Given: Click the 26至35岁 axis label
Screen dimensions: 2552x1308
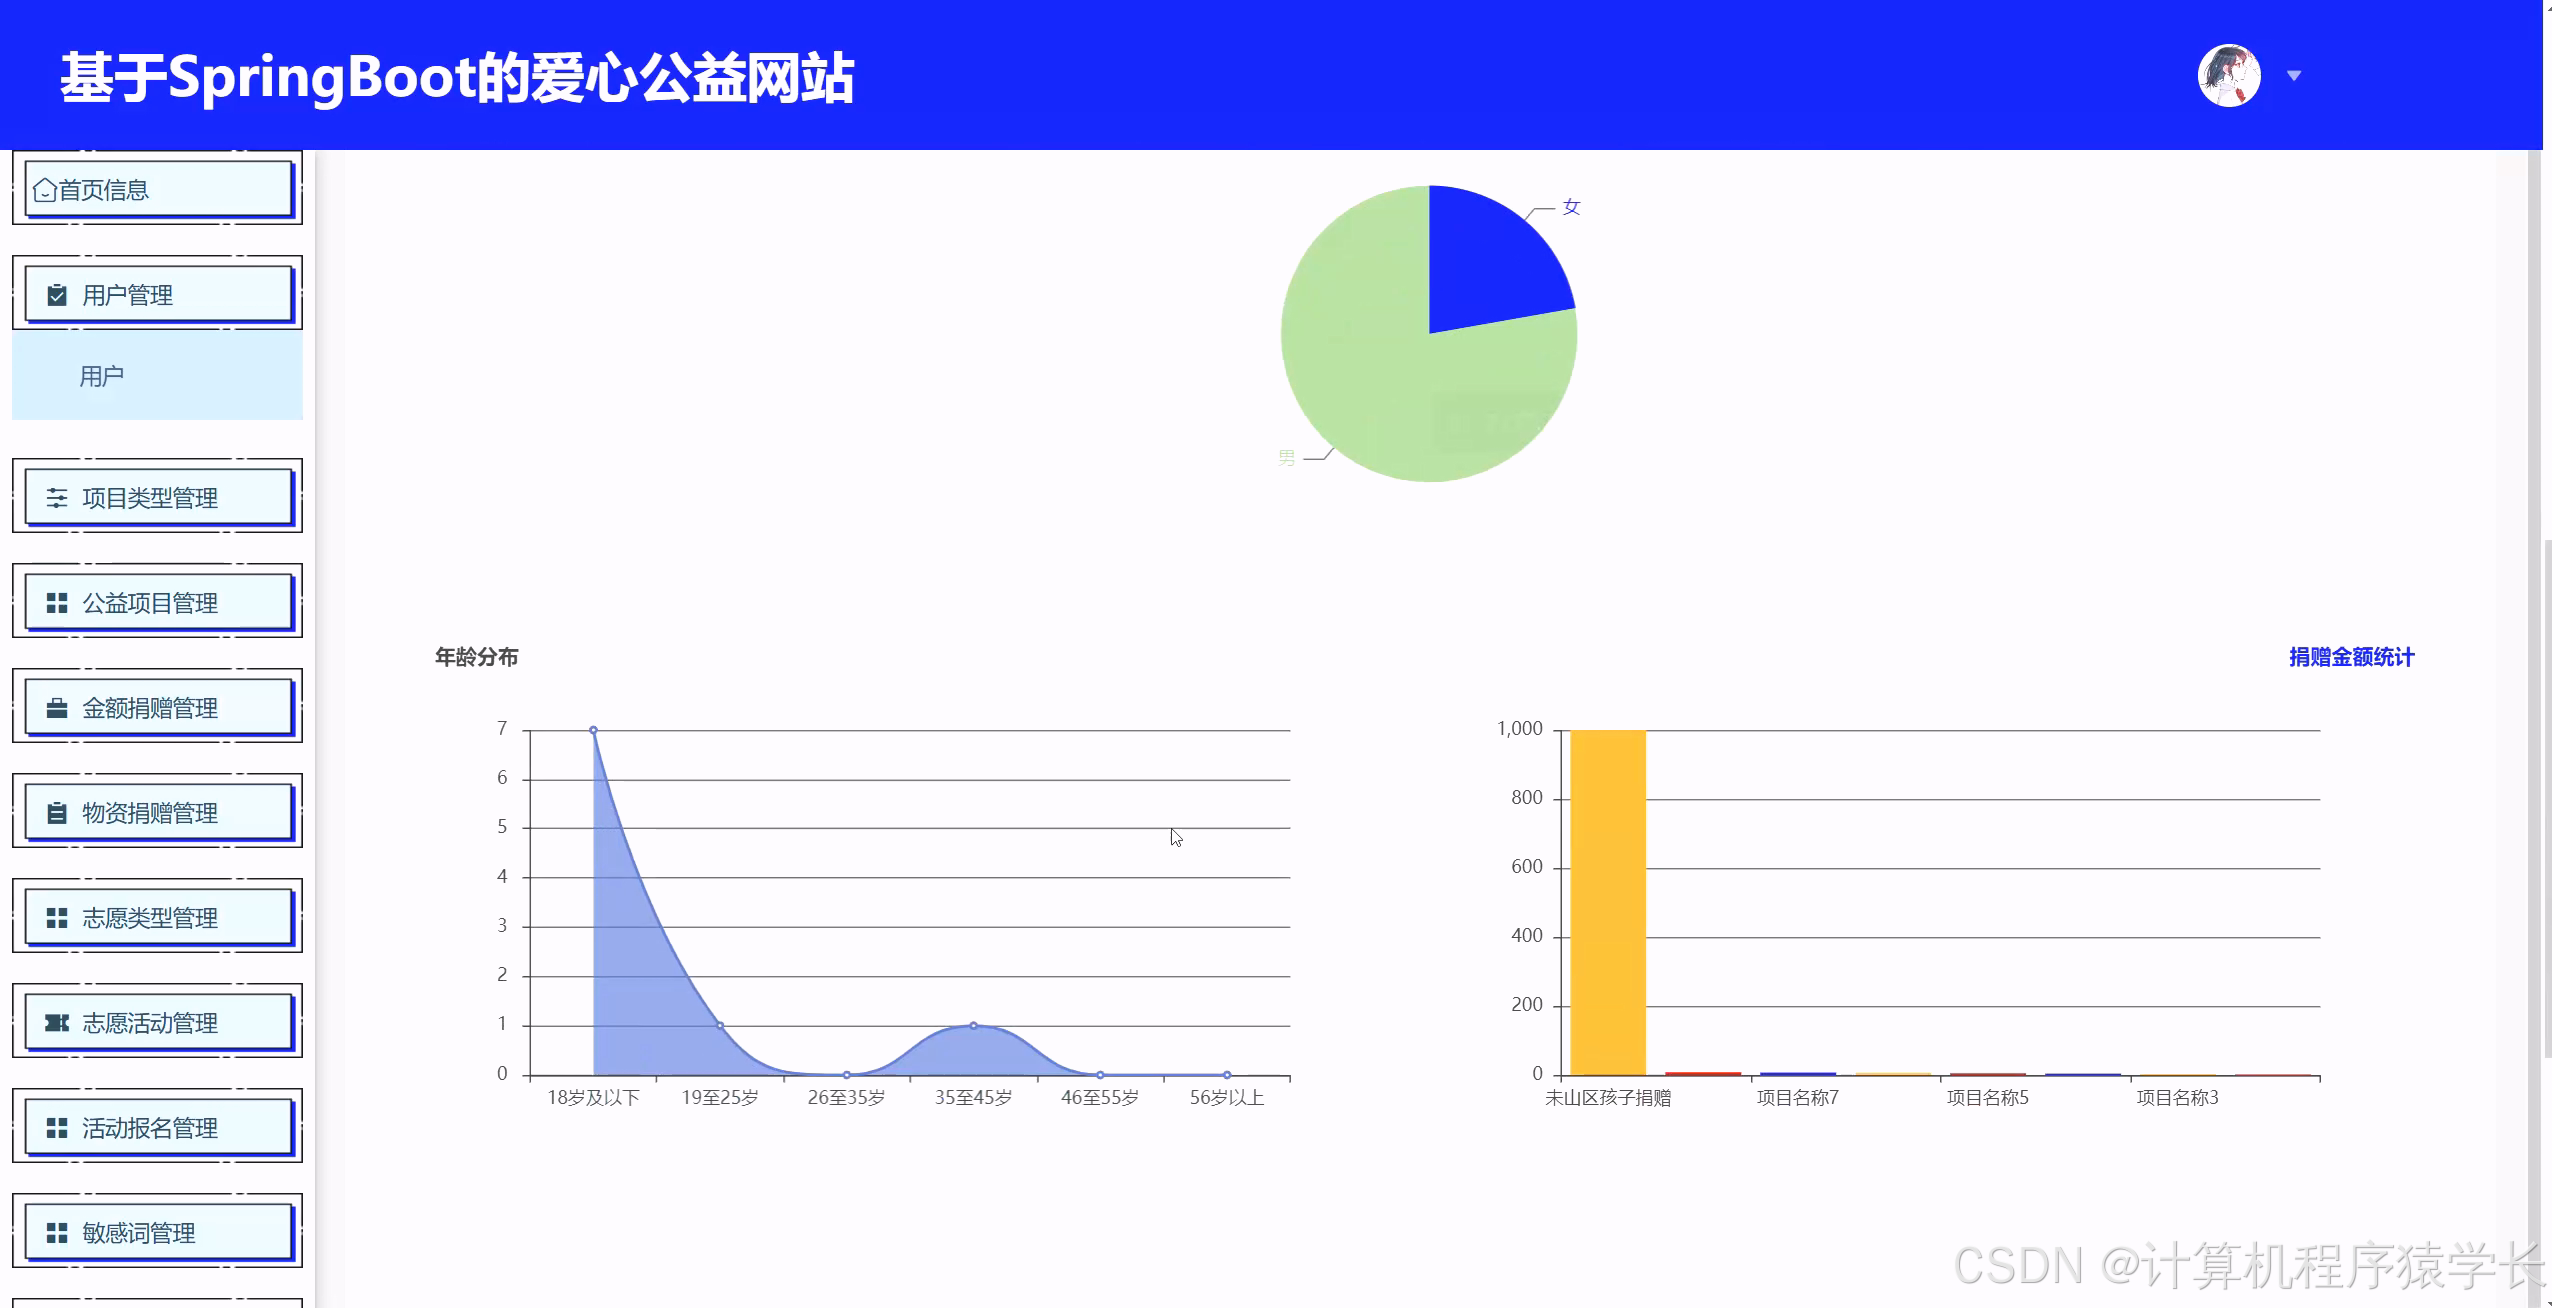Looking at the screenshot, I should 846,1098.
